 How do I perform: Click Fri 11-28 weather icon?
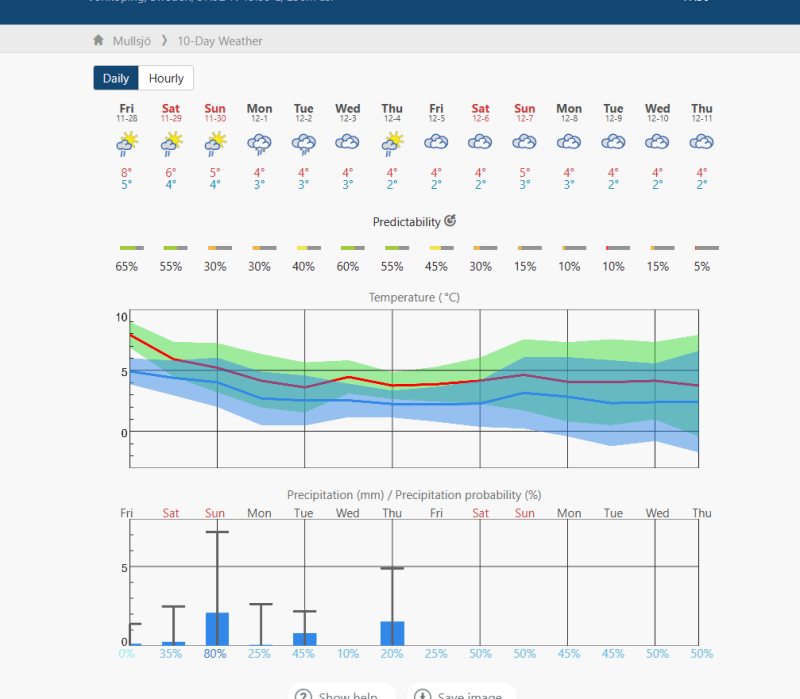tap(127, 143)
